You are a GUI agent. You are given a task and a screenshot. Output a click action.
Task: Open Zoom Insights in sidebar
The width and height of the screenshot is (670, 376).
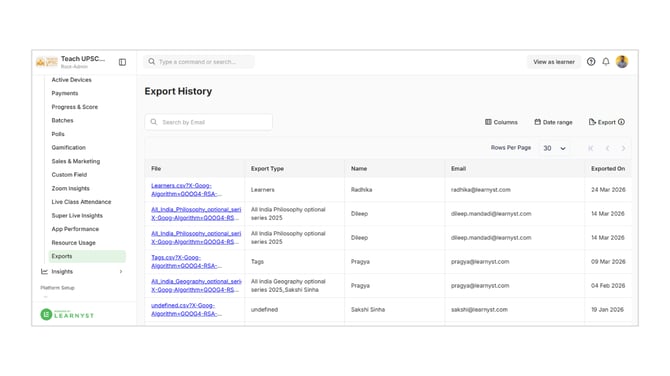pyautogui.click(x=71, y=188)
